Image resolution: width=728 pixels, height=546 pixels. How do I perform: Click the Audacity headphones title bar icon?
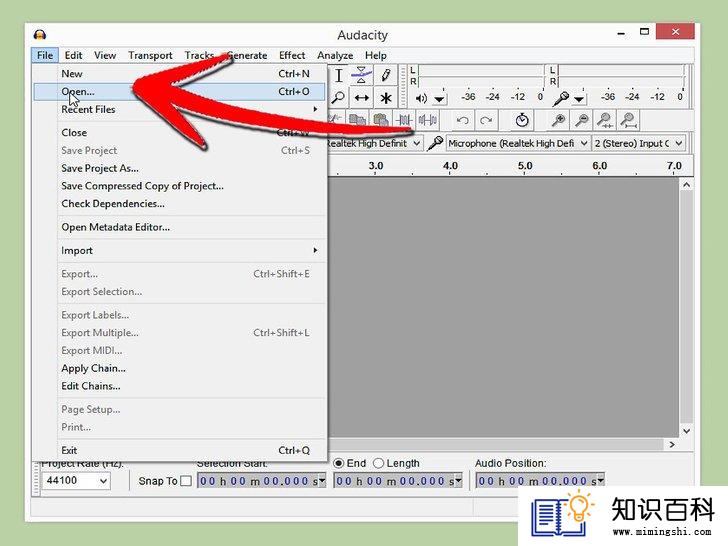40,35
